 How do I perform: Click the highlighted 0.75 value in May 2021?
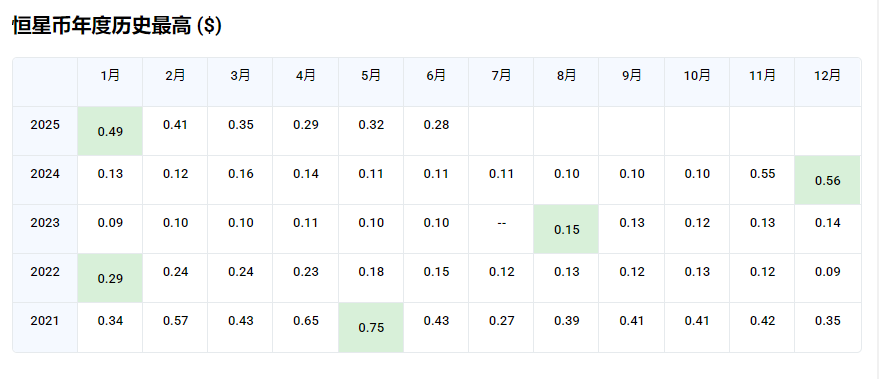371,327
